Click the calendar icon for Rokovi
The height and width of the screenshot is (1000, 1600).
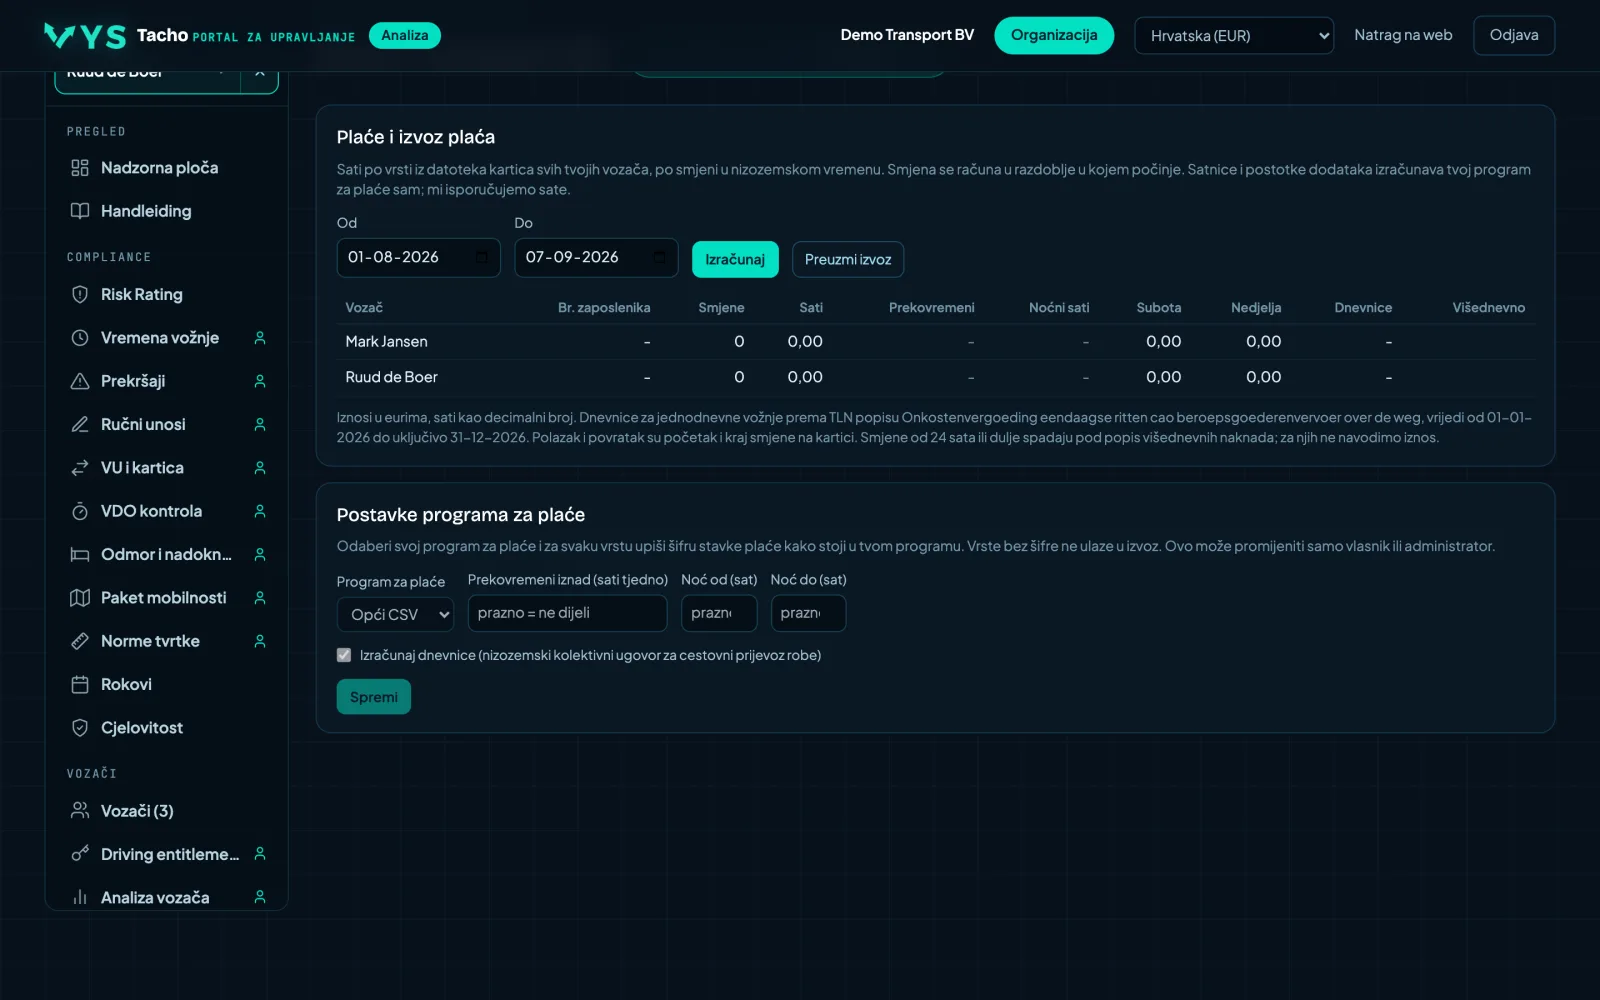80,684
